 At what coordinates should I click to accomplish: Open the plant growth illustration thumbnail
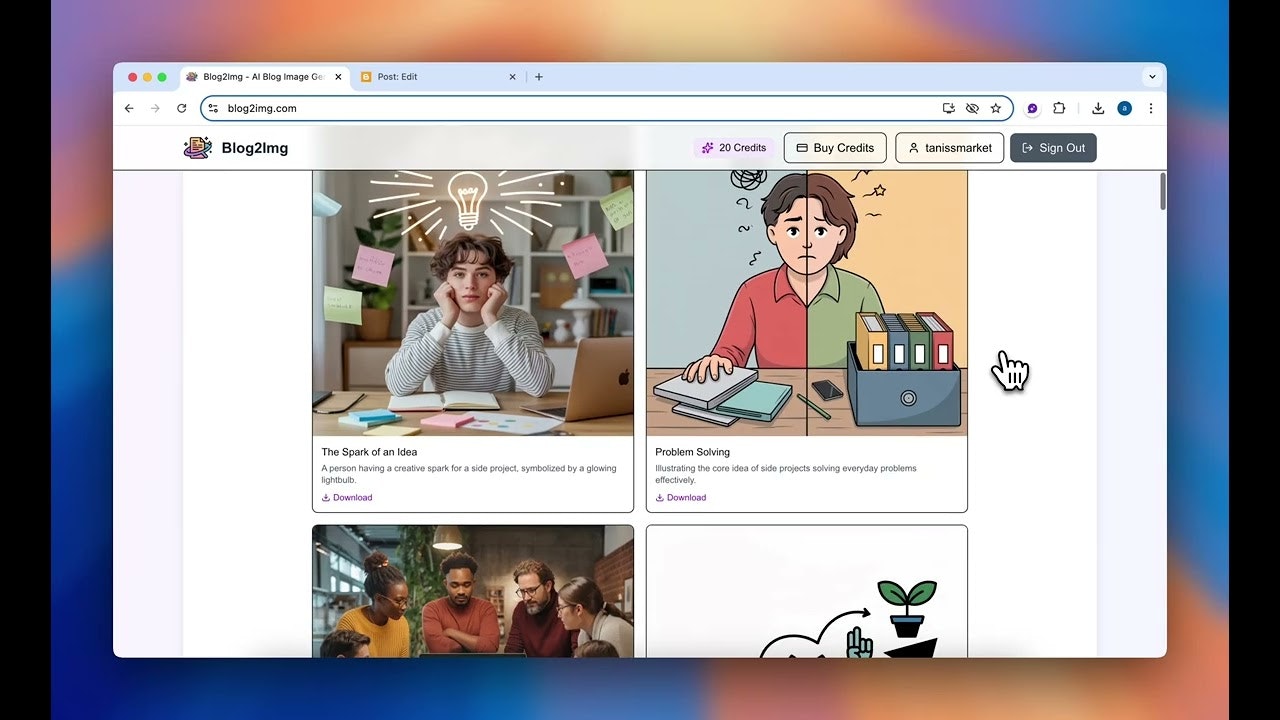pos(807,591)
